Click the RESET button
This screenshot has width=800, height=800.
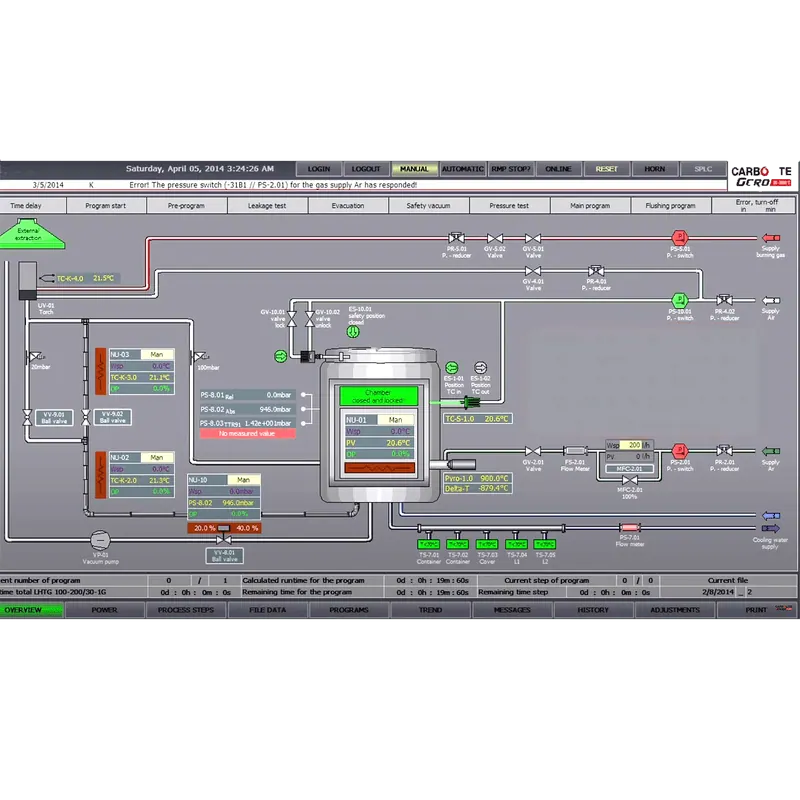607,169
